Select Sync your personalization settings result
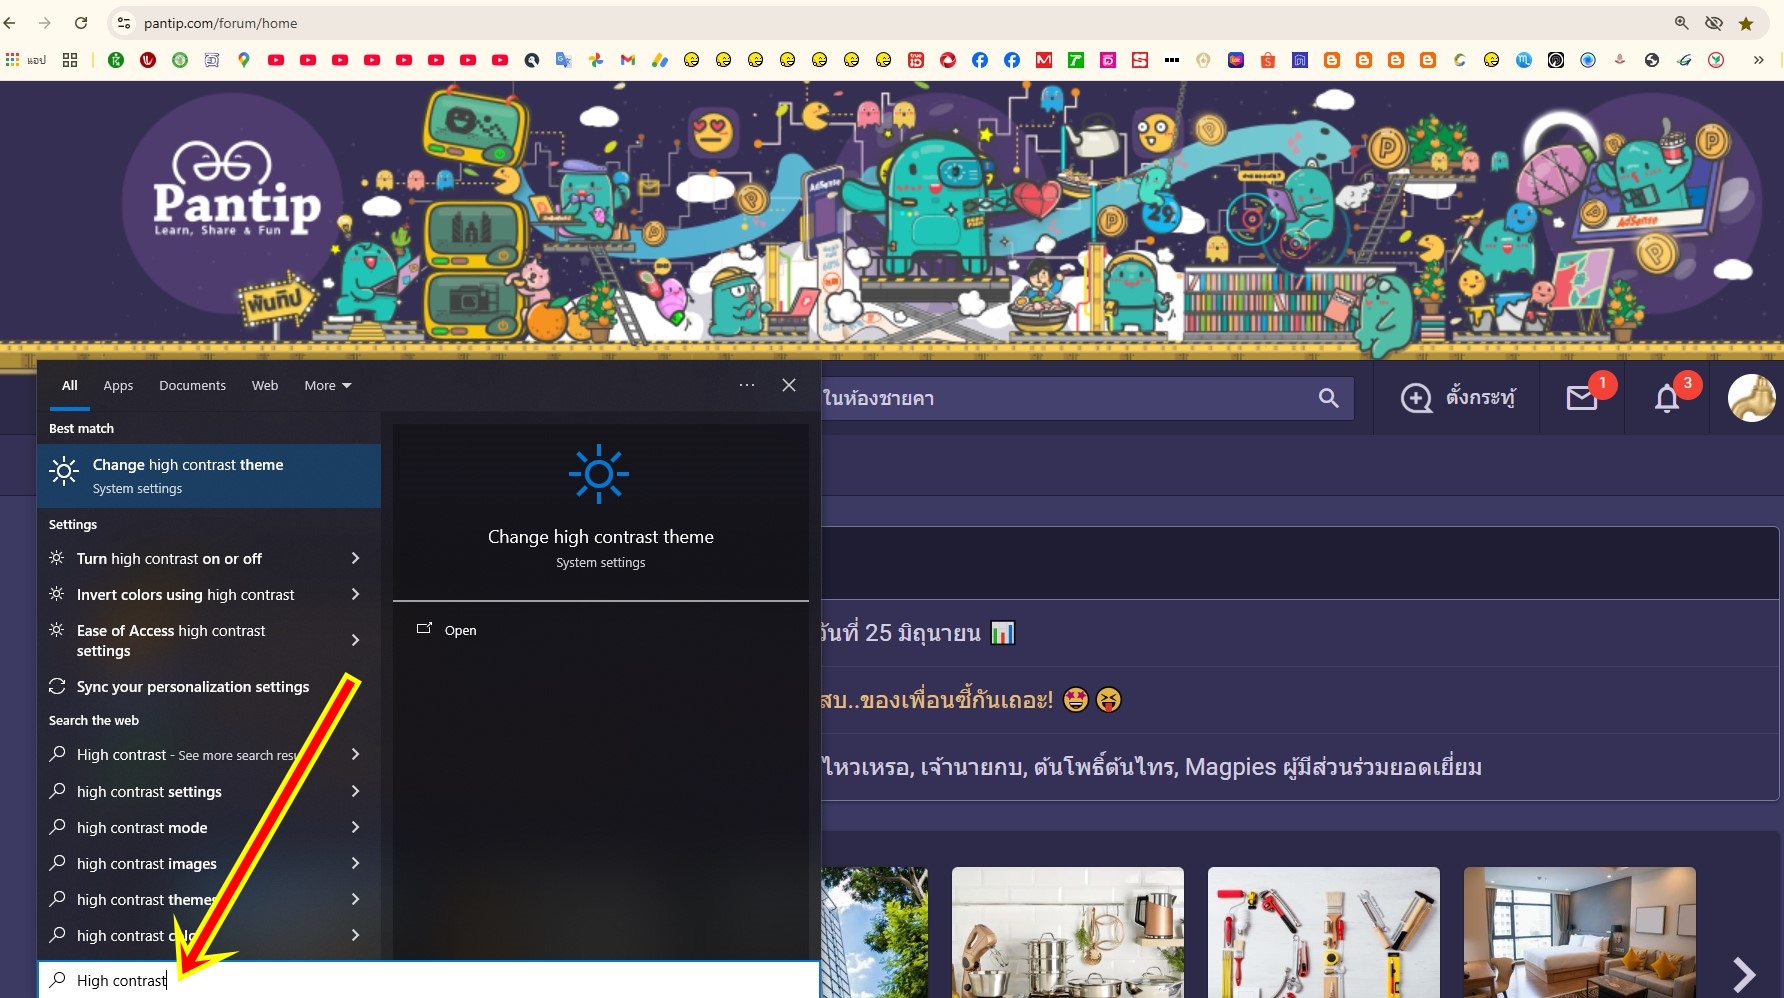 192,686
